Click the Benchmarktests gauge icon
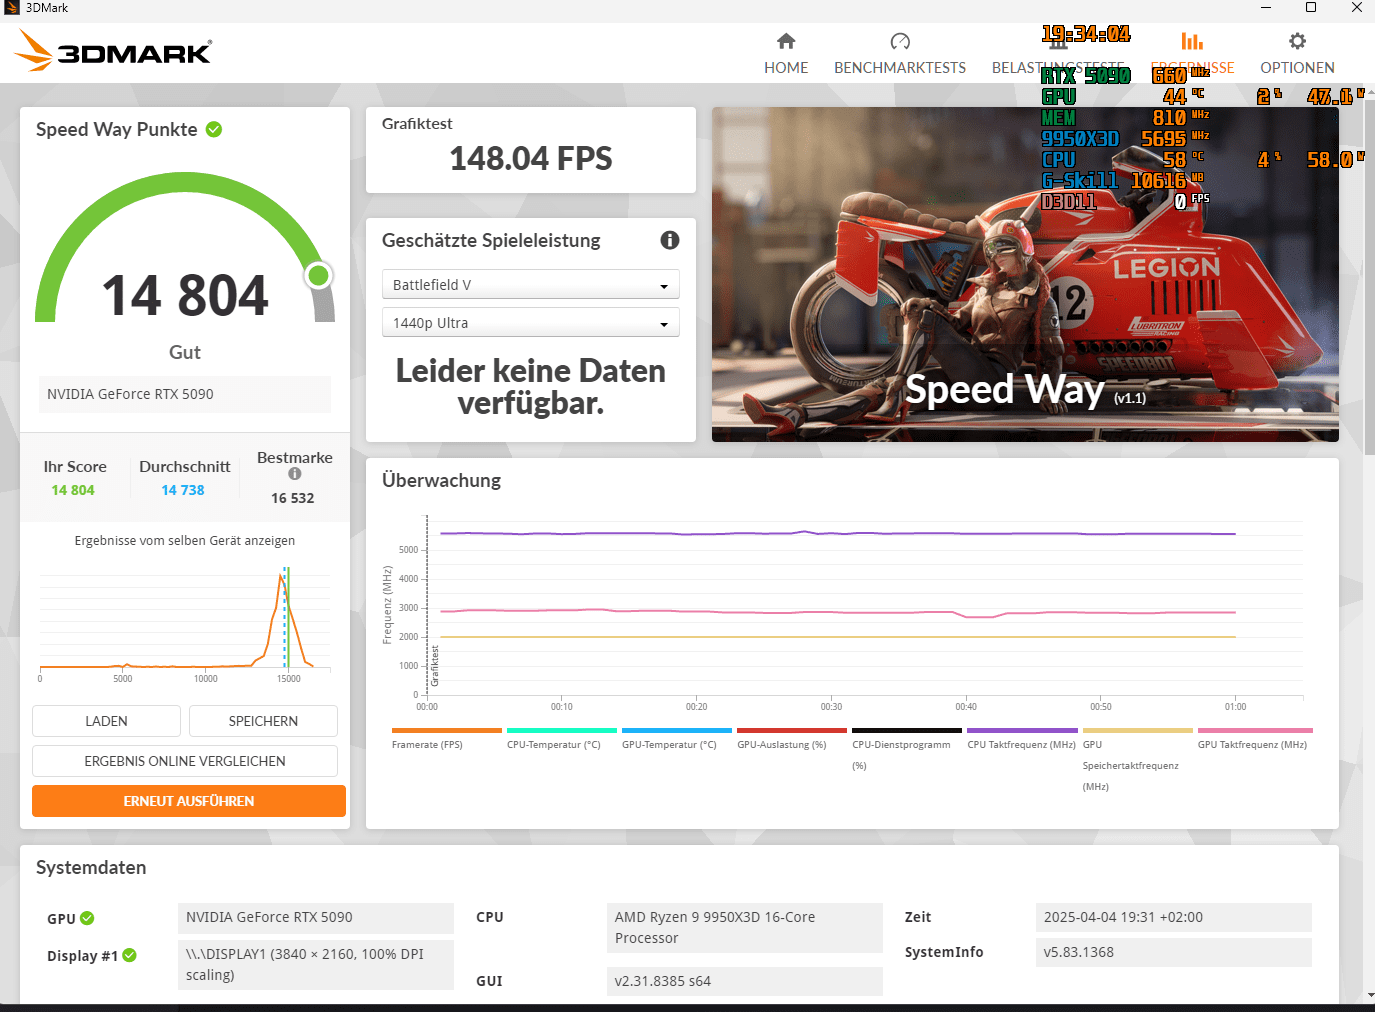The height and width of the screenshot is (1012, 1375). click(x=900, y=41)
